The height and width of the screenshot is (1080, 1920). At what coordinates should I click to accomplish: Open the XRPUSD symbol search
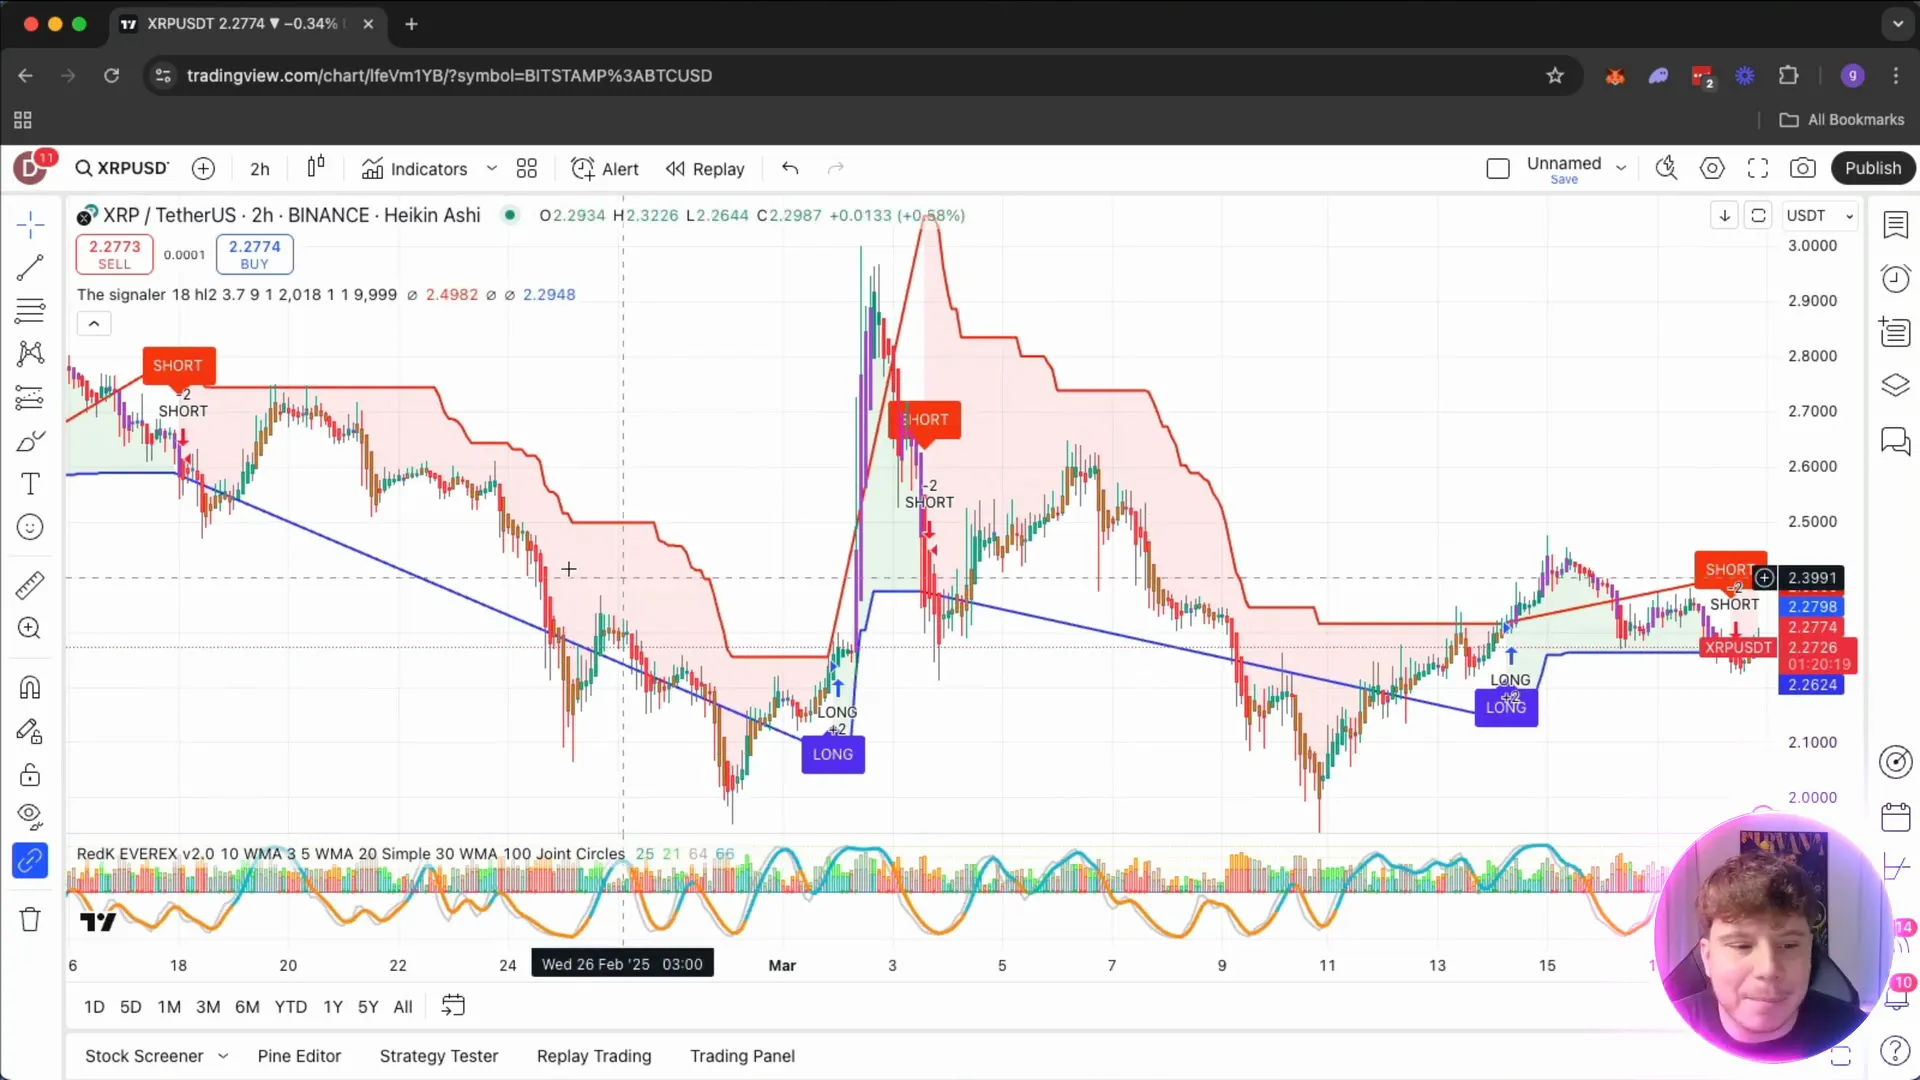(x=123, y=168)
